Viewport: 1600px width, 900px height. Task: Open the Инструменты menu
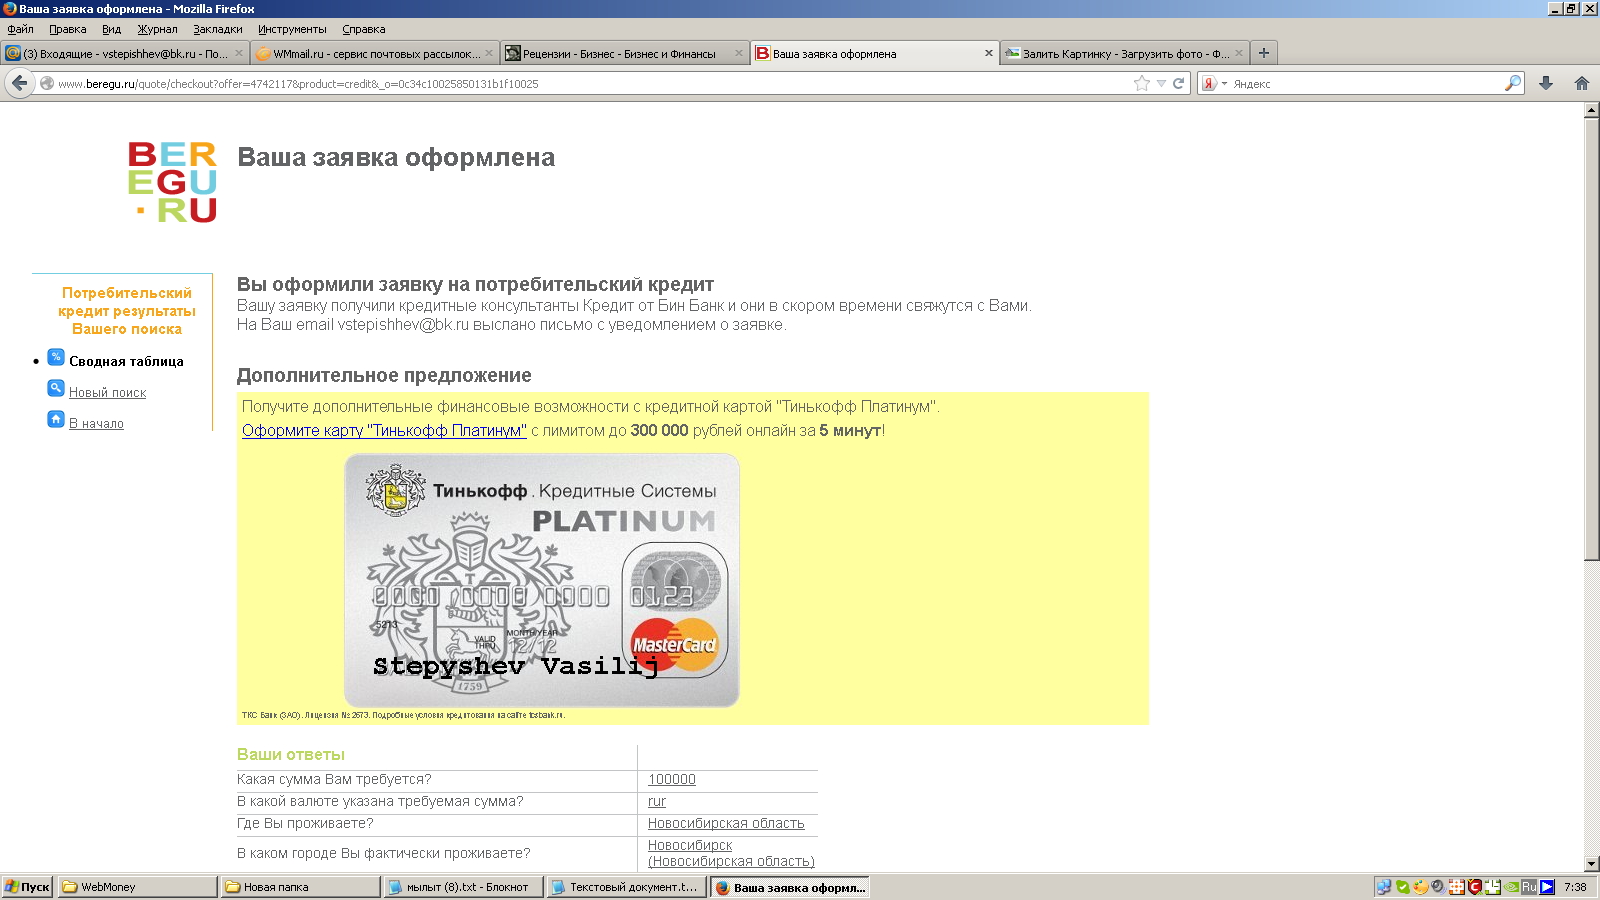(x=292, y=29)
